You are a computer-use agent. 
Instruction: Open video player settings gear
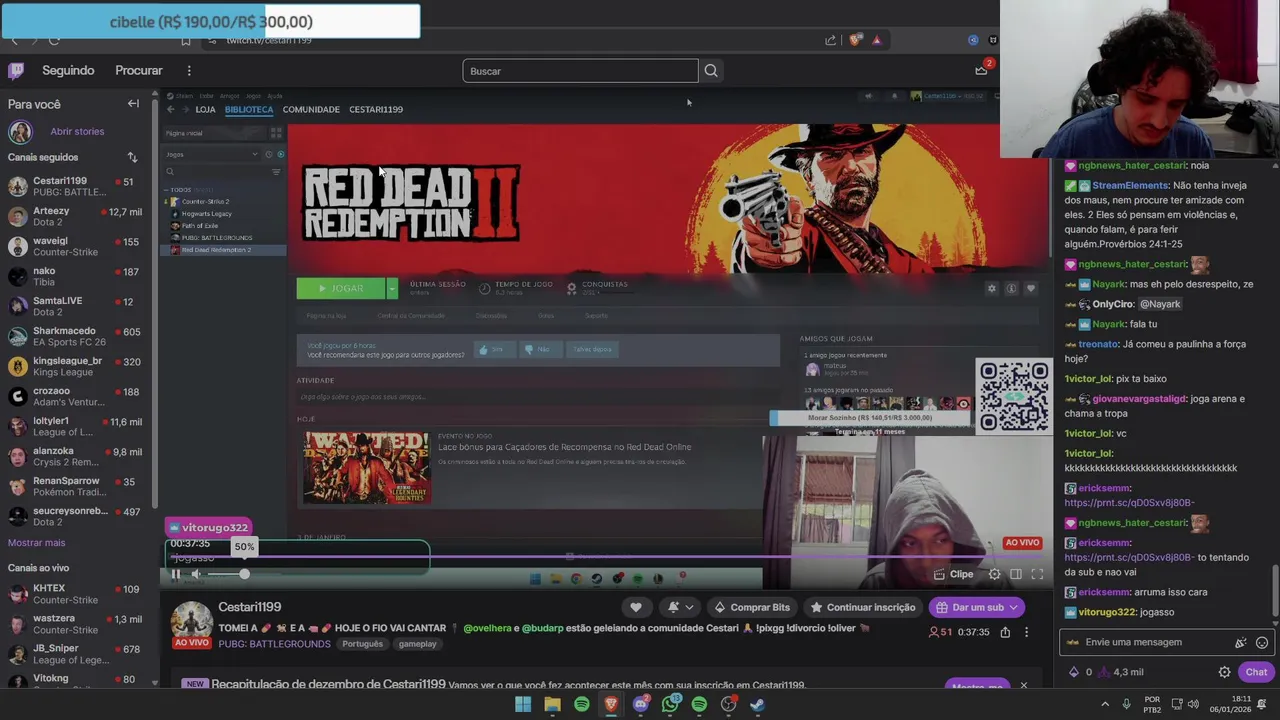(994, 574)
